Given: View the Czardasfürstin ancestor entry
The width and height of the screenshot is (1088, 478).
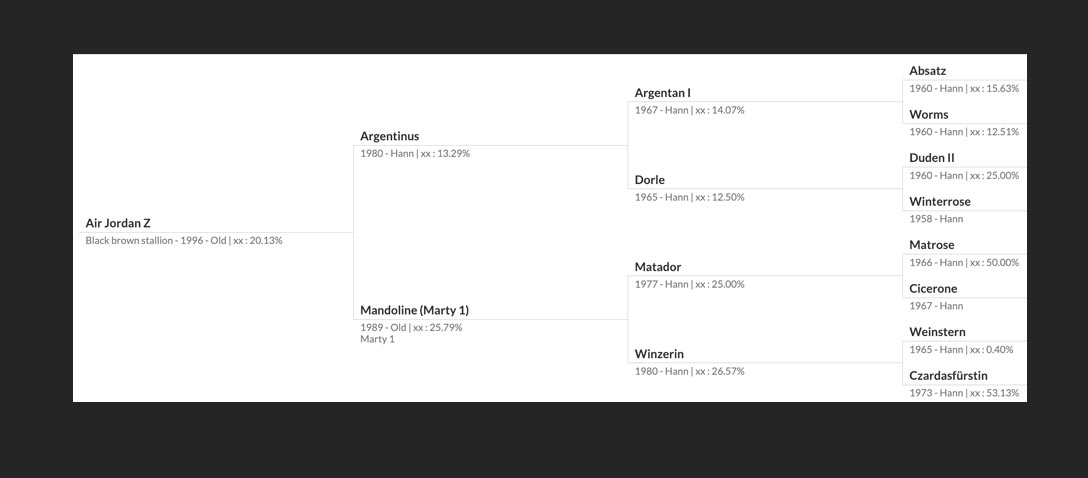Looking at the screenshot, I should click(948, 376).
